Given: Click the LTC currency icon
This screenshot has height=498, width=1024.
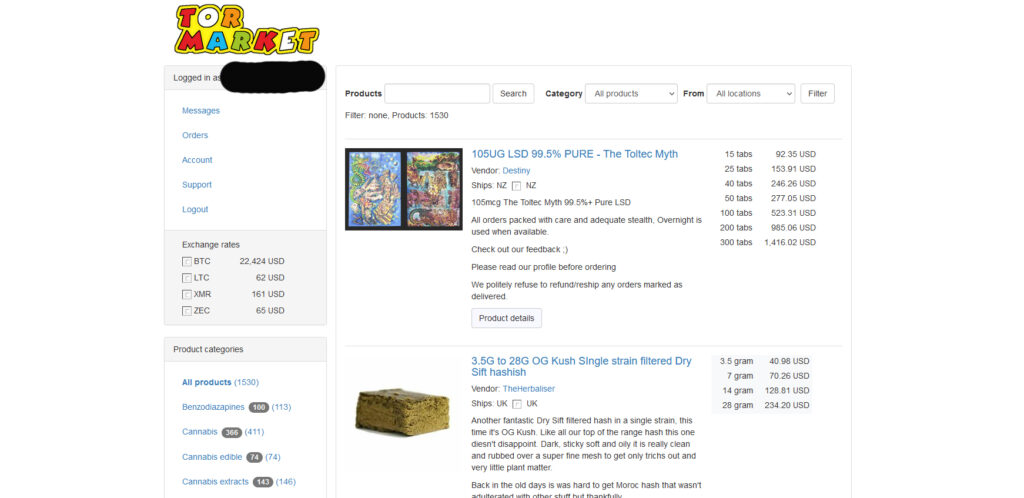Looking at the screenshot, I should pyautogui.click(x=187, y=278).
